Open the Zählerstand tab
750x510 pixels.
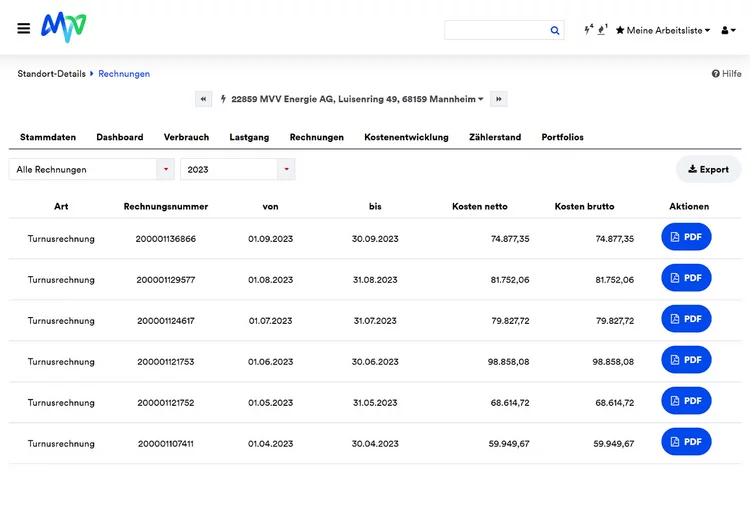[495, 137]
